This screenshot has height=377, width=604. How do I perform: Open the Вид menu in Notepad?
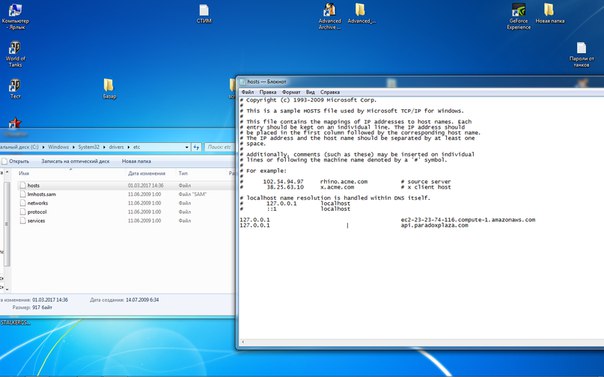click(x=310, y=92)
